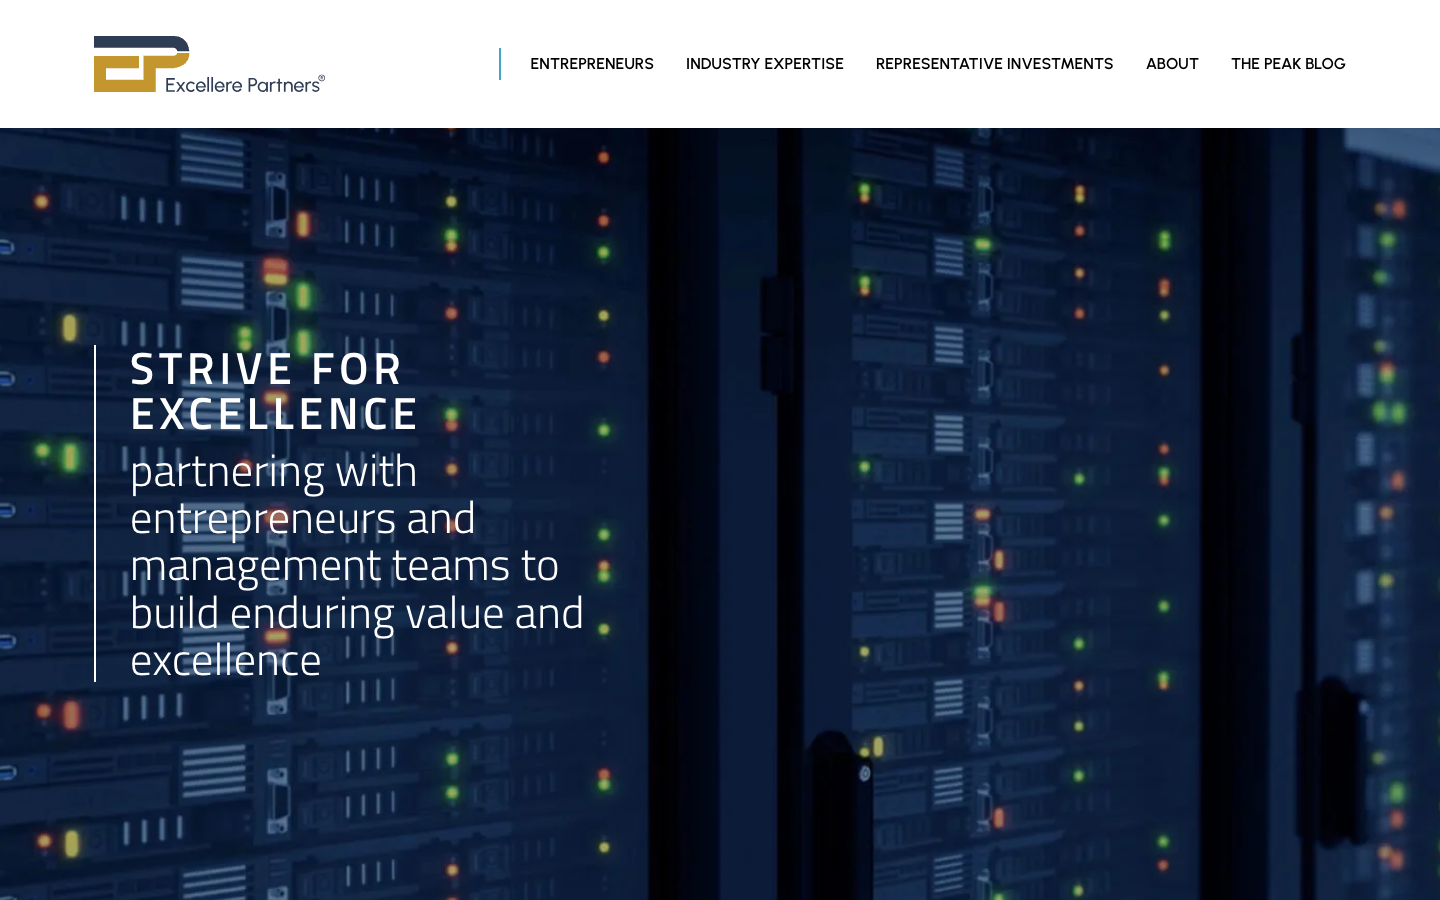This screenshot has width=1440, height=900.
Task: Click the lowercase "excellence" final tagline line
Action: pos(226,660)
